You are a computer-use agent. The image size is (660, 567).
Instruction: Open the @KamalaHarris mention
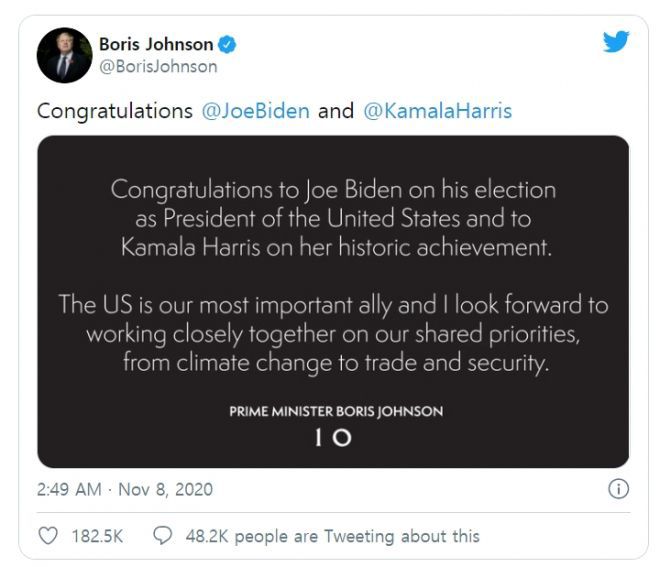click(x=437, y=111)
